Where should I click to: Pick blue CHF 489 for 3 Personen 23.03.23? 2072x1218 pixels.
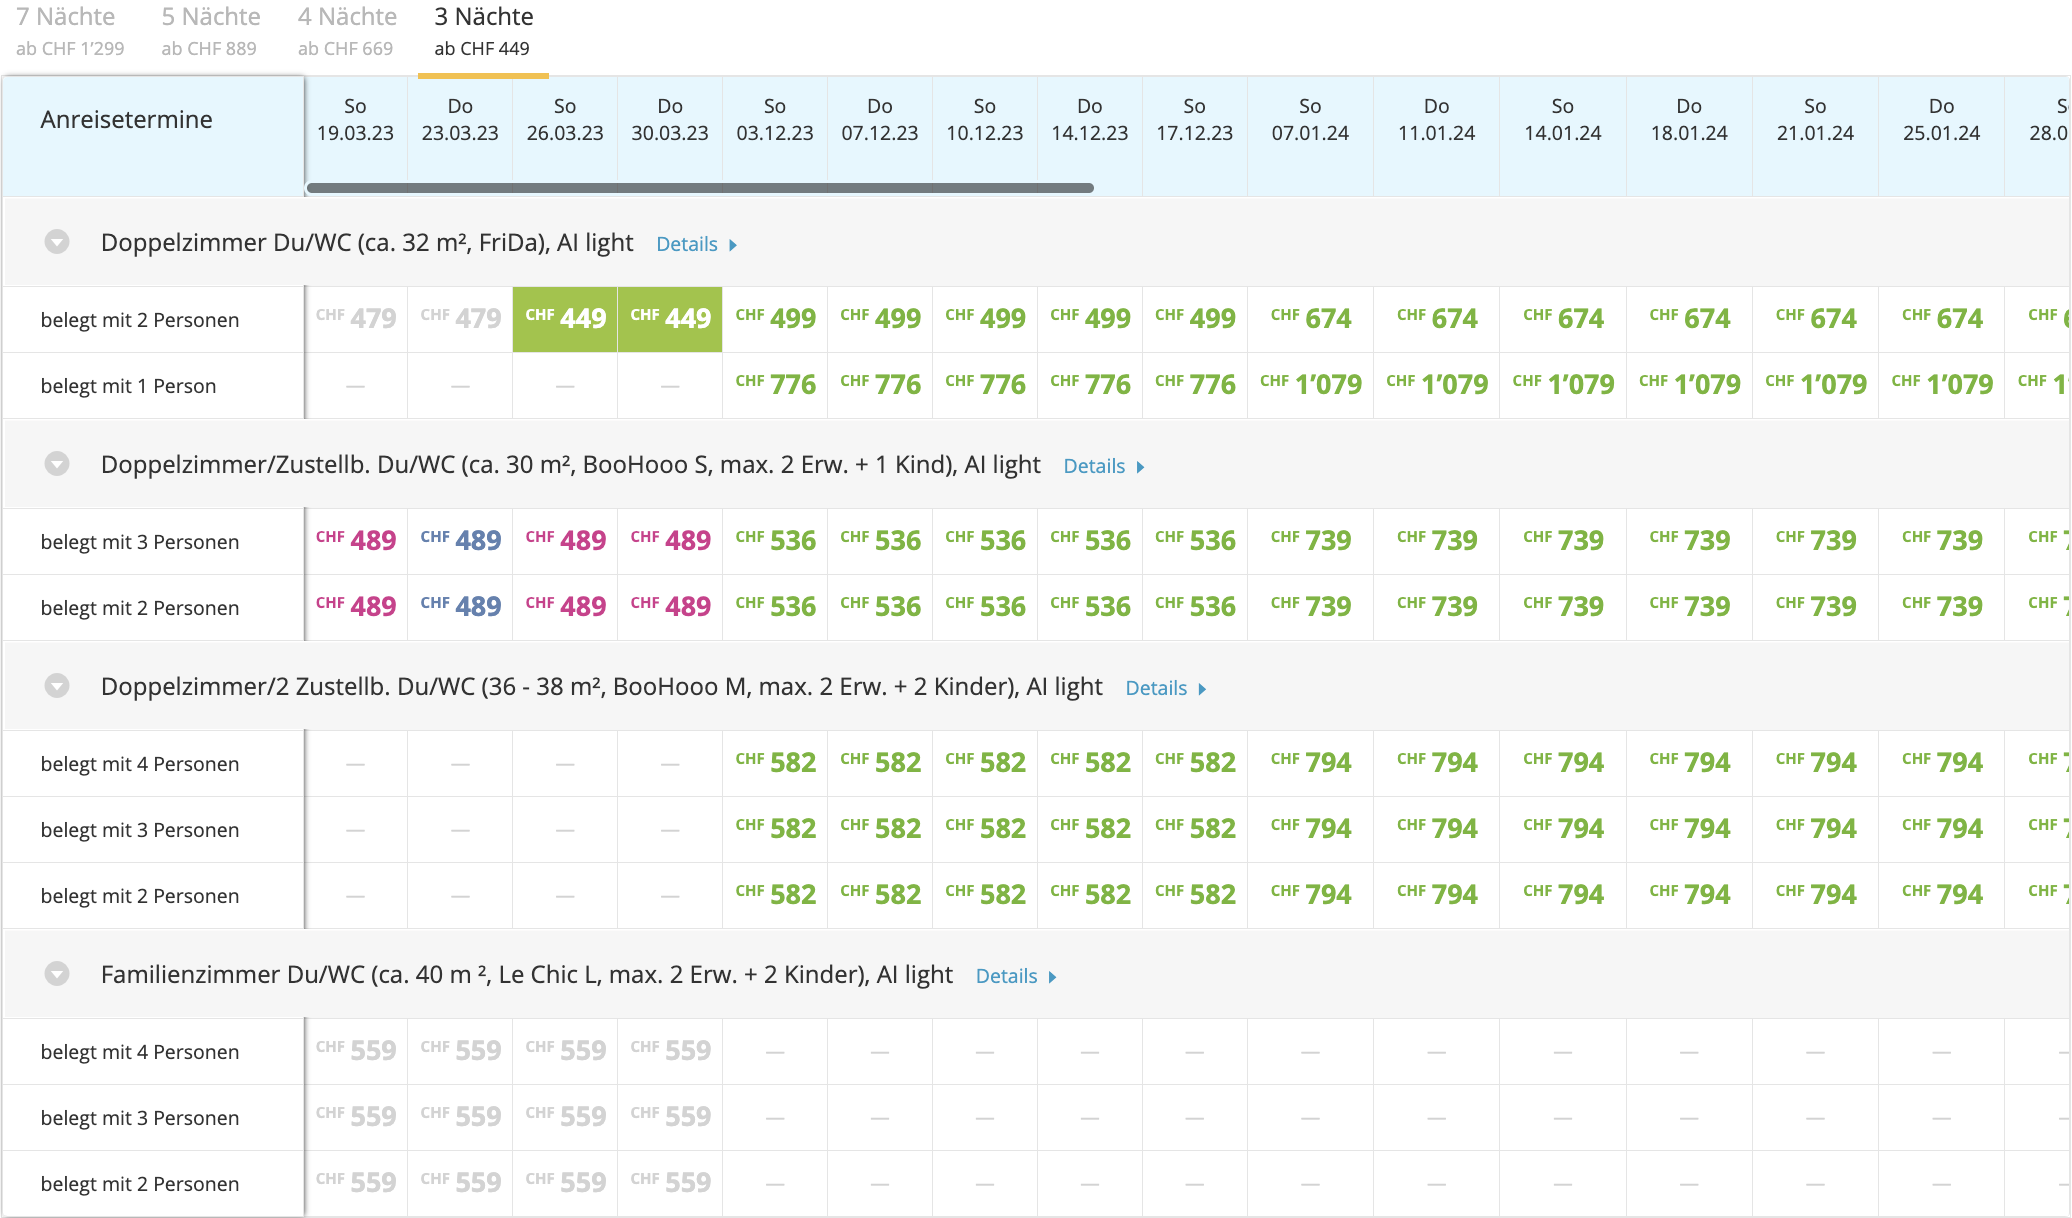click(x=460, y=541)
